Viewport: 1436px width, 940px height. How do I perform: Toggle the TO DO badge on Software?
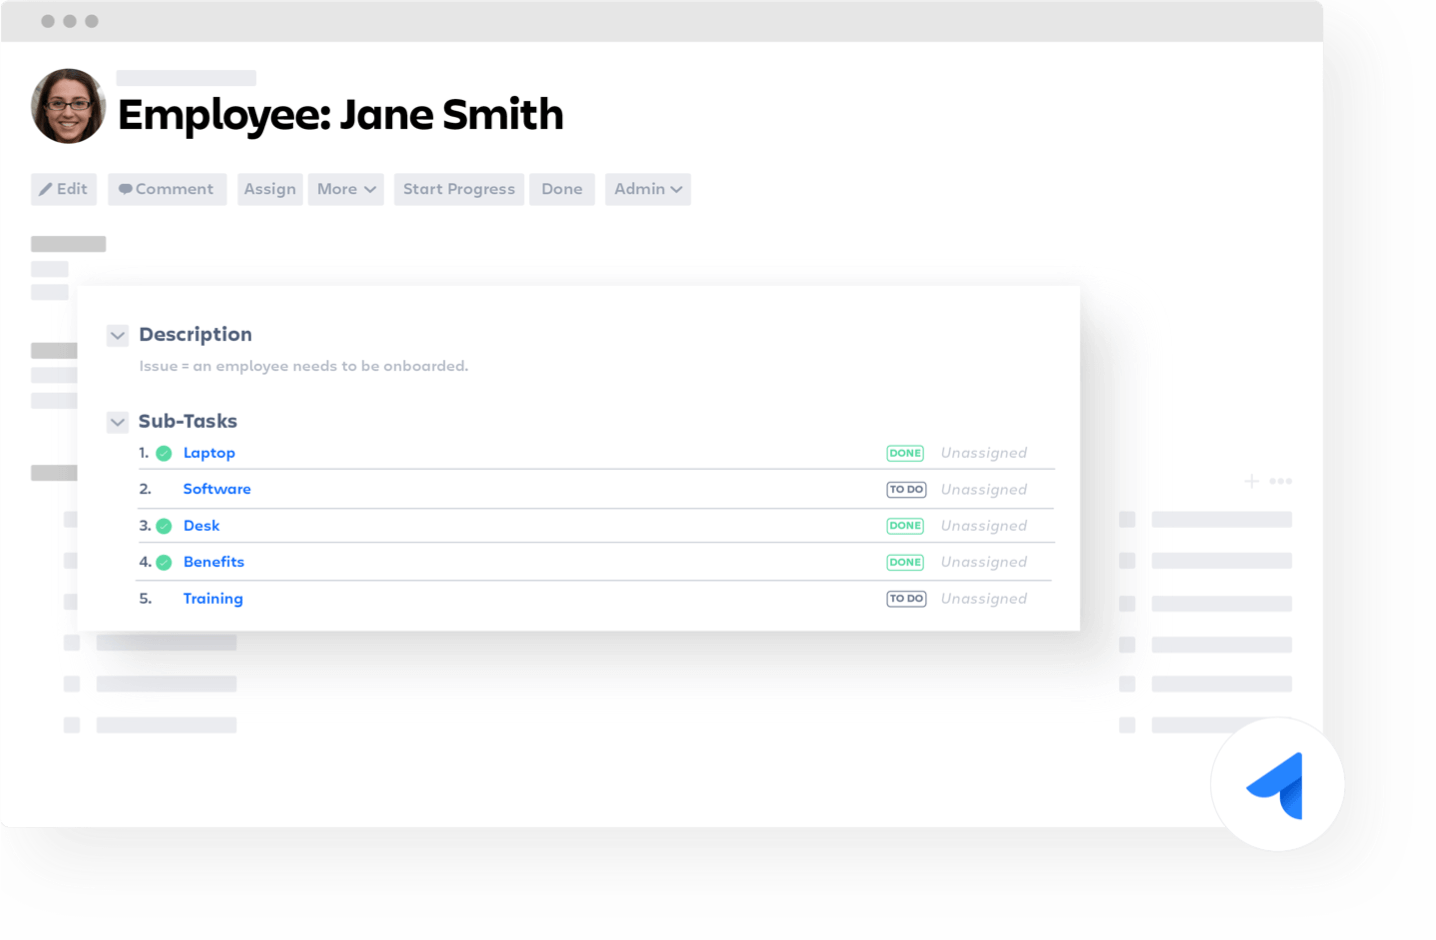click(x=905, y=489)
